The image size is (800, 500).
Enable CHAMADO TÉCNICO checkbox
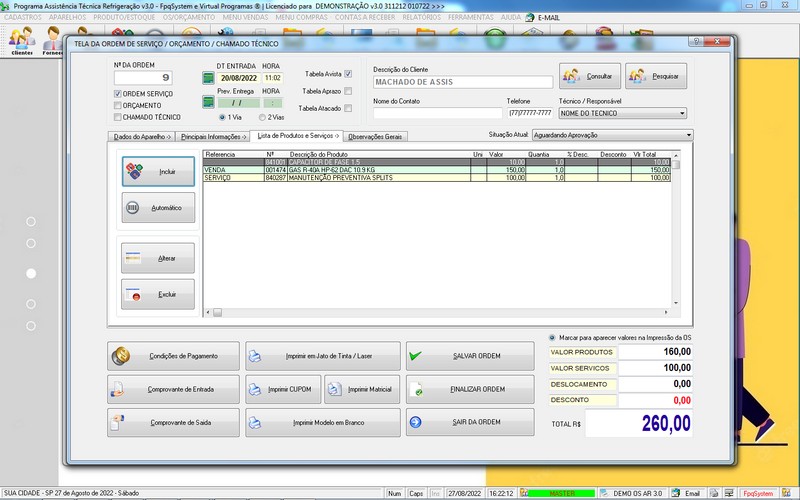118,117
